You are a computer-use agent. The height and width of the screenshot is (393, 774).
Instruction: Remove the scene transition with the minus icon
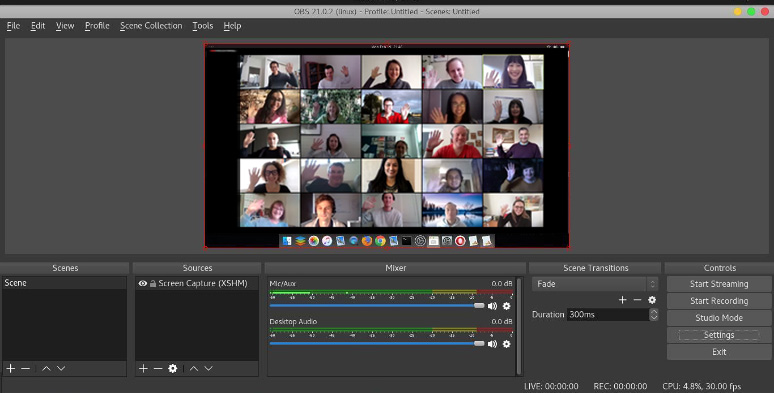point(637,300)
